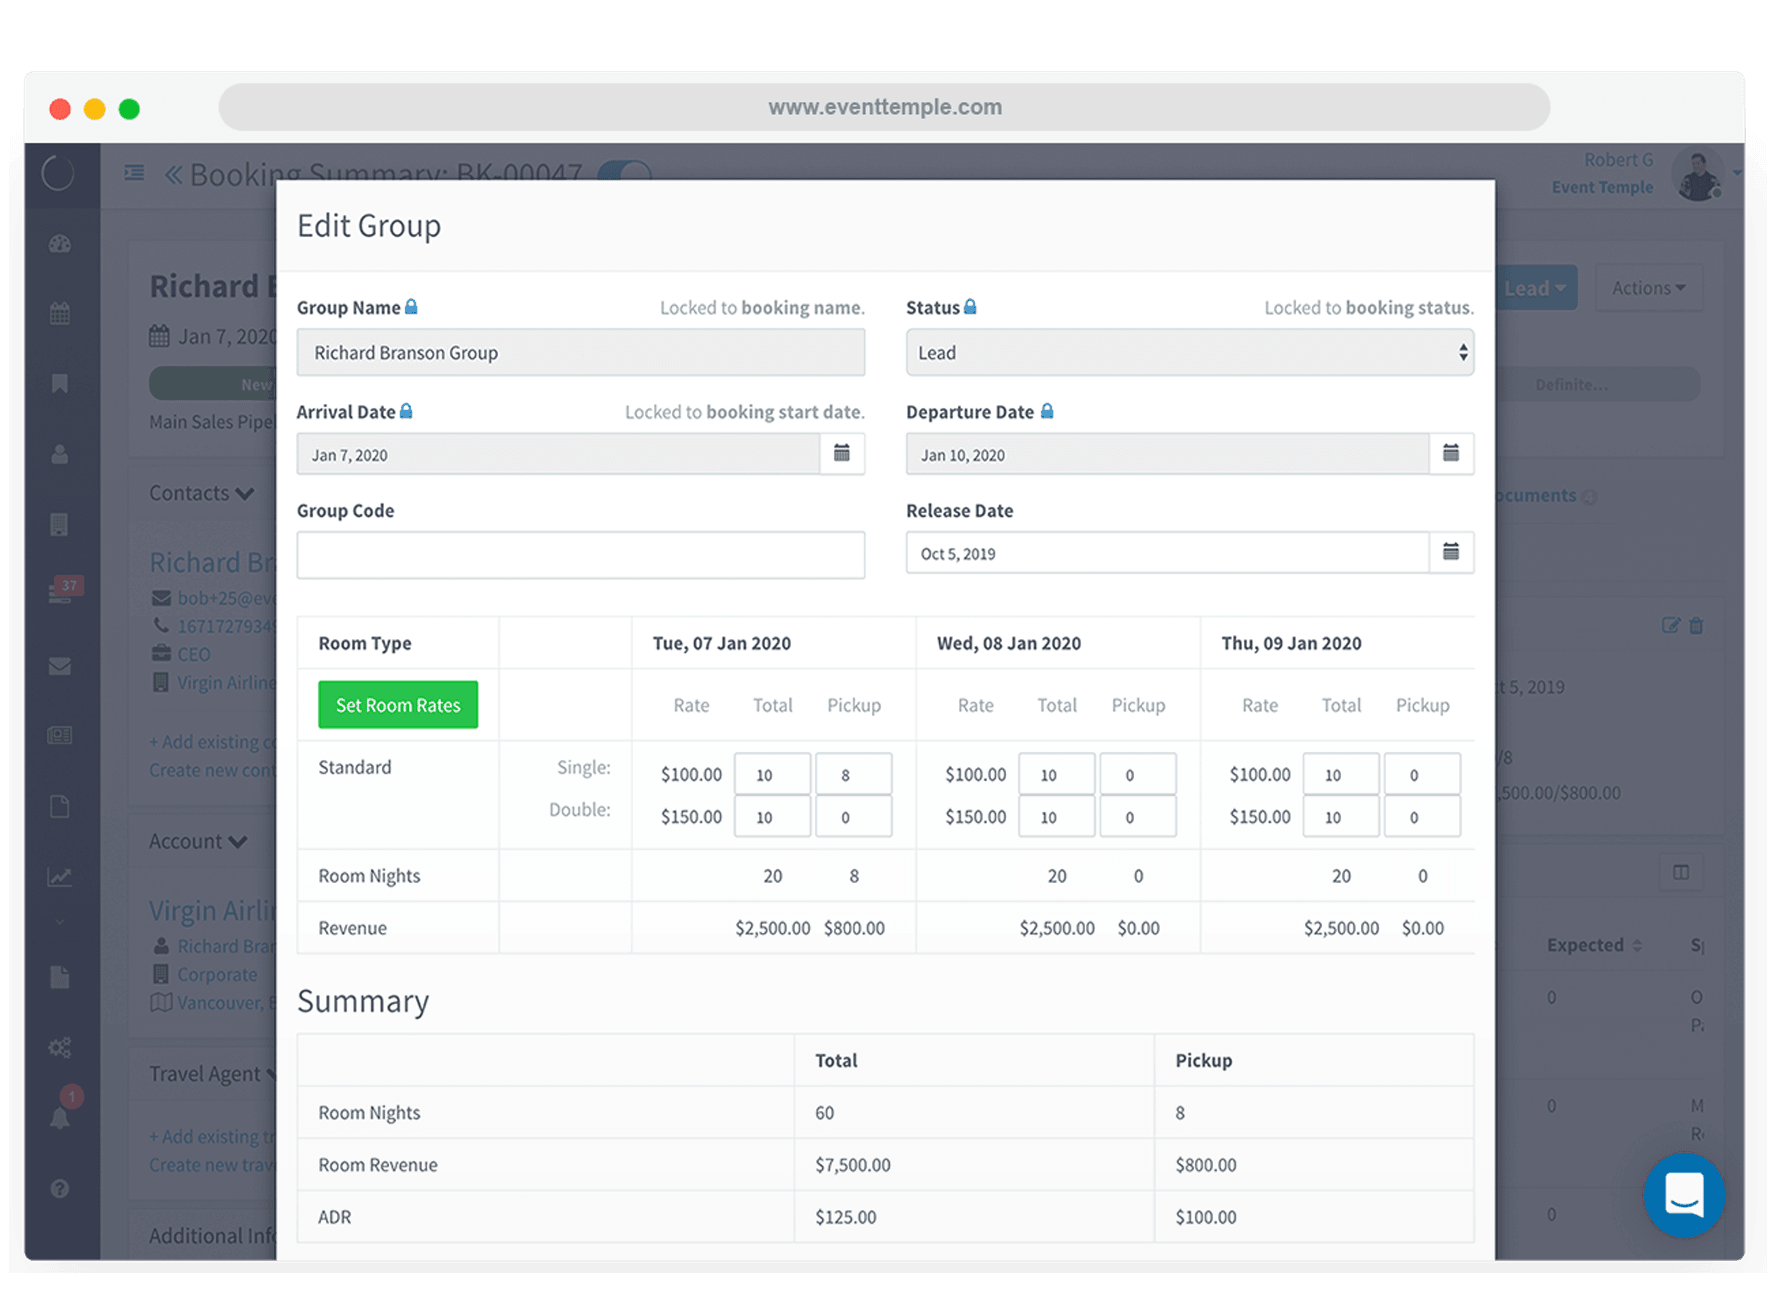Edit Tuesday Single pickup field showing 8

click(853, 775)
